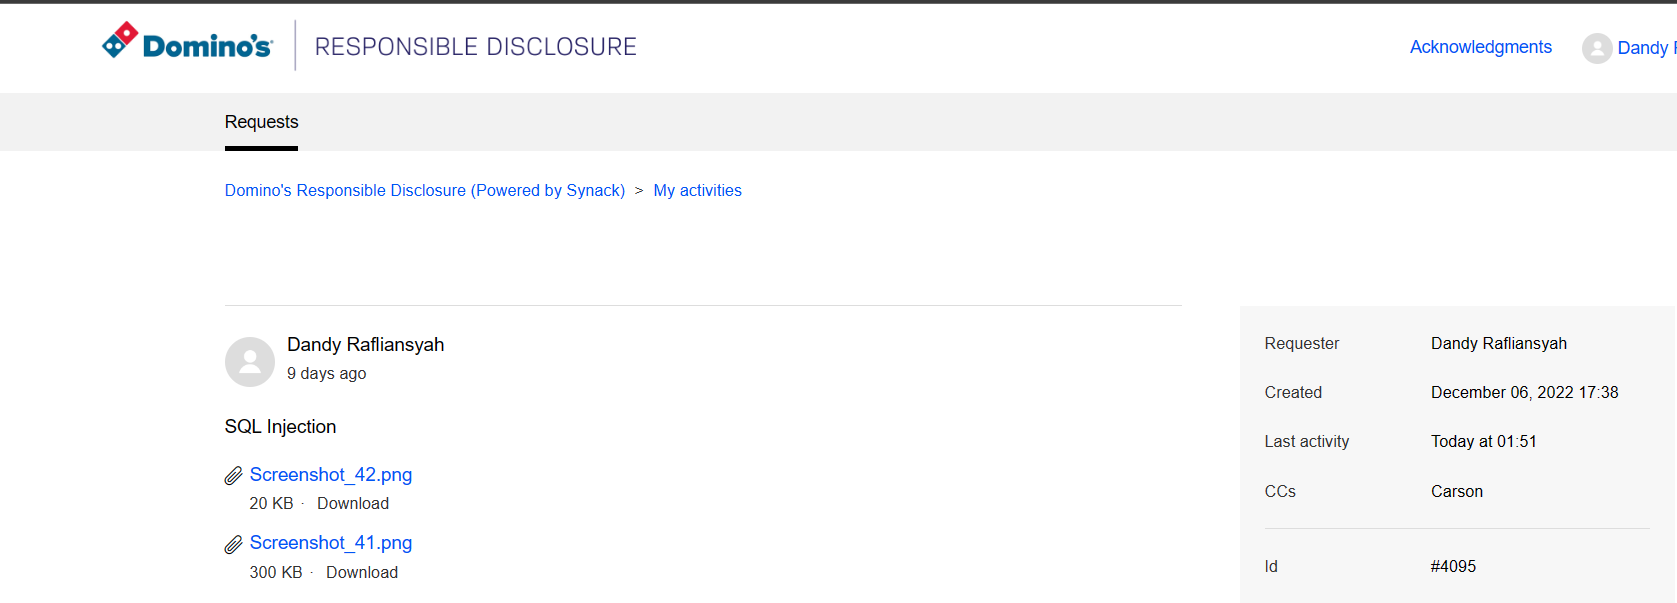Click the Requester name in sidebar

(1498, 344)
